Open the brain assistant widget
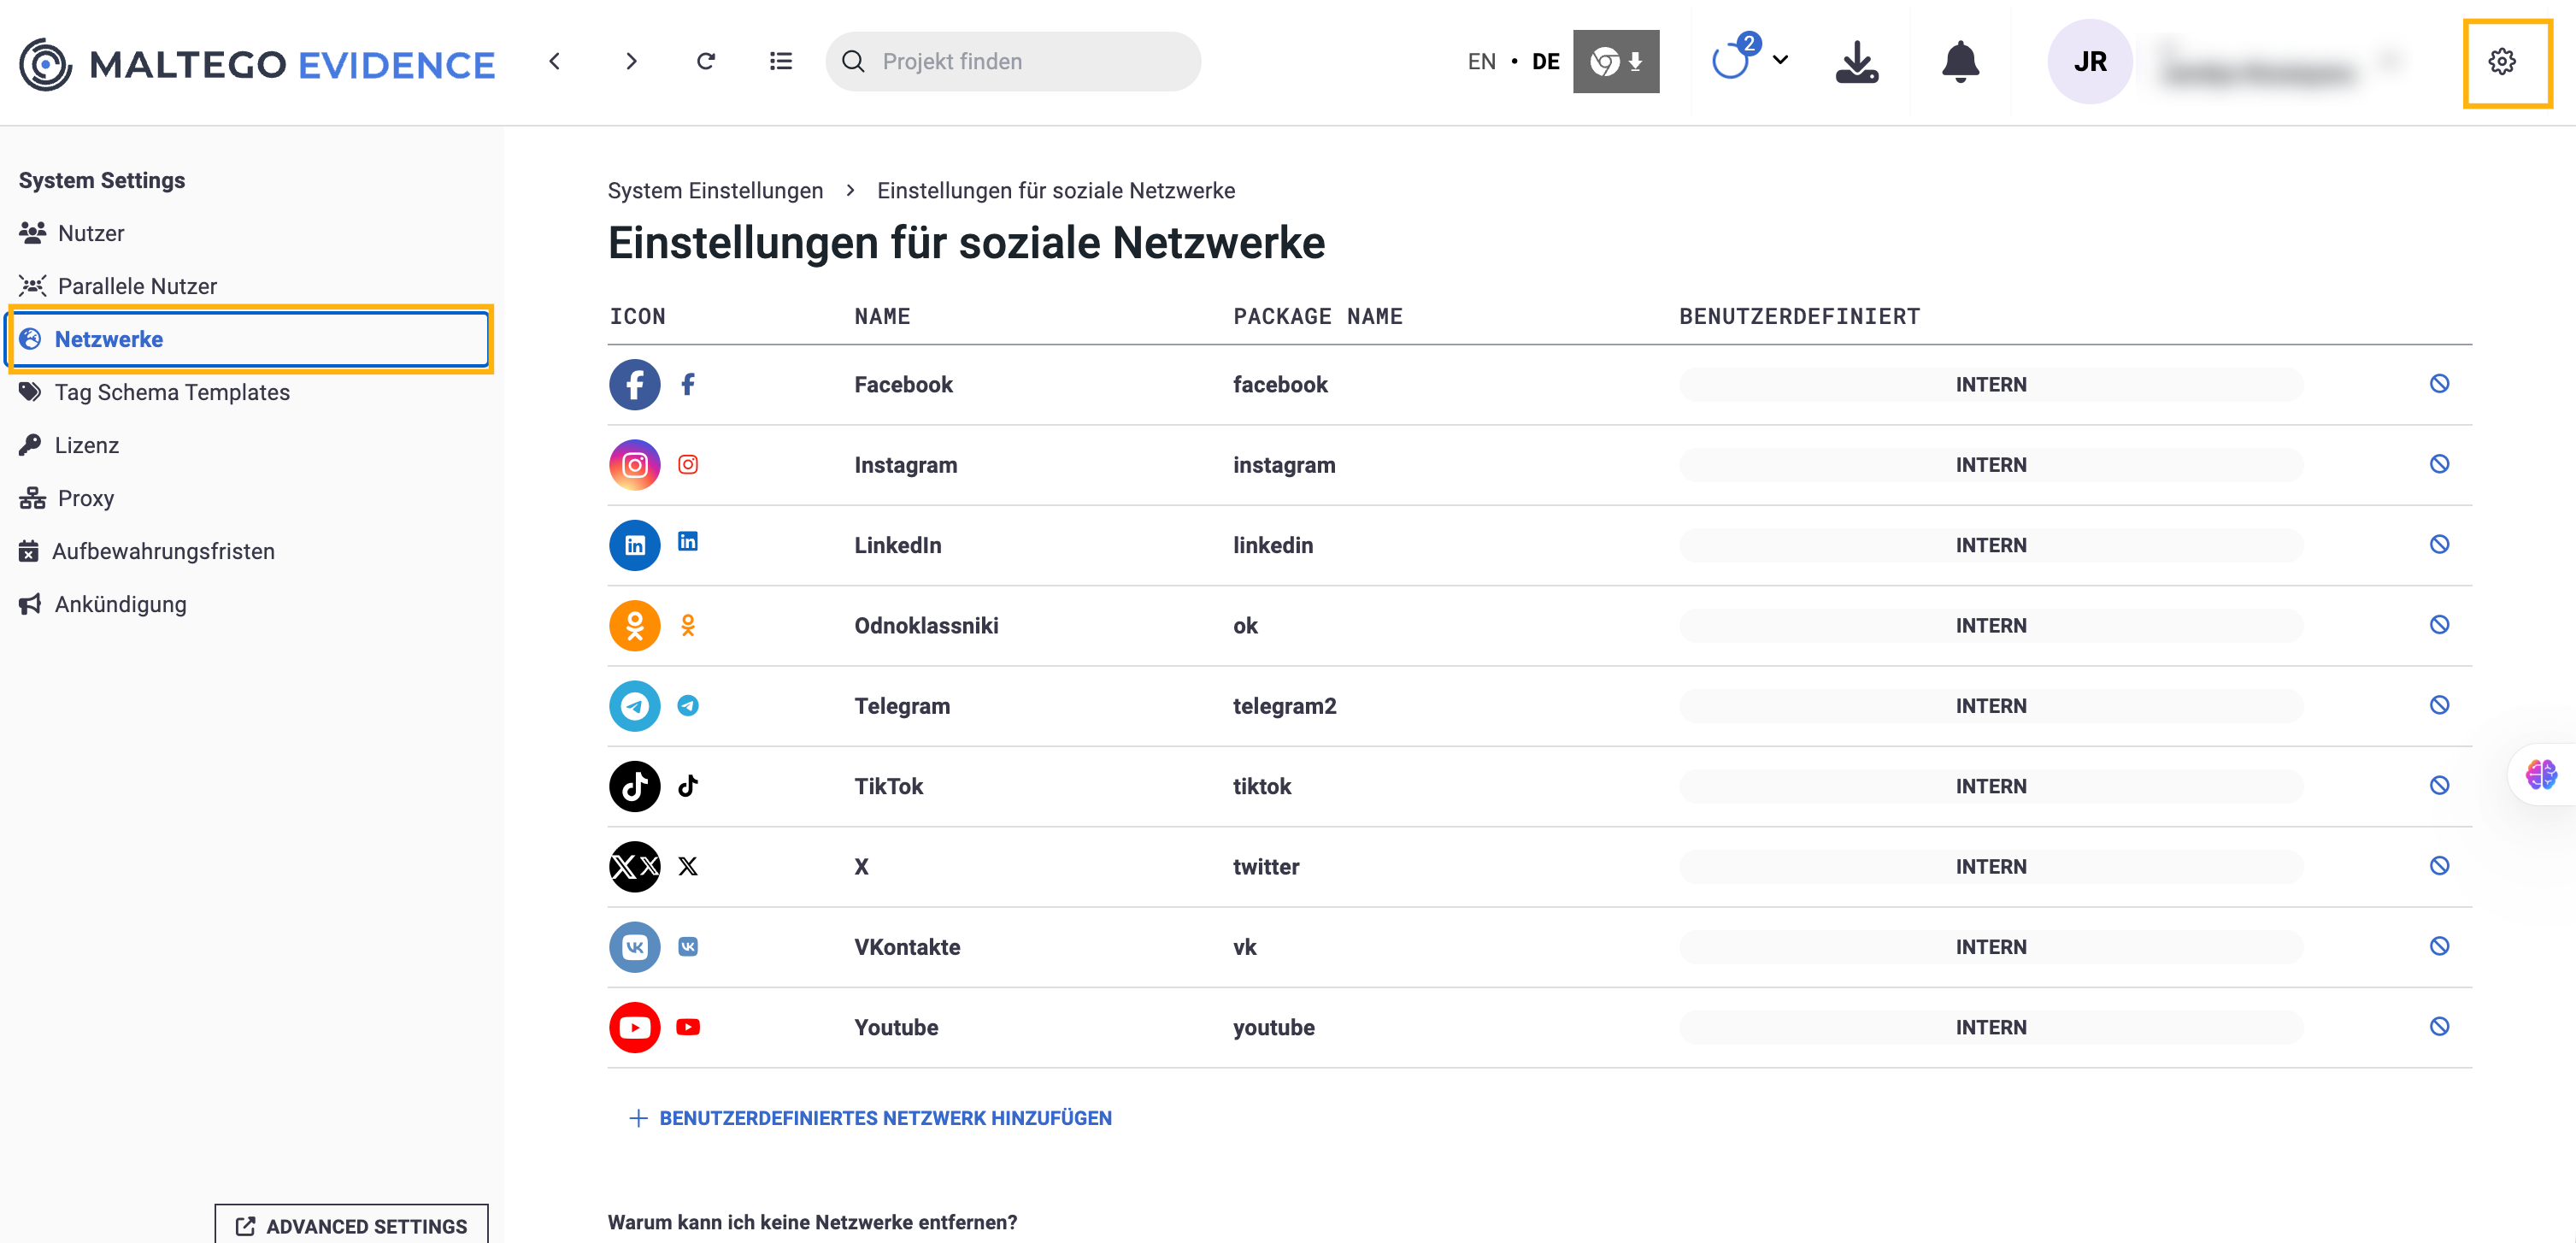The width and height of the screenshot is (2576, 1243). click(2540, 774)
